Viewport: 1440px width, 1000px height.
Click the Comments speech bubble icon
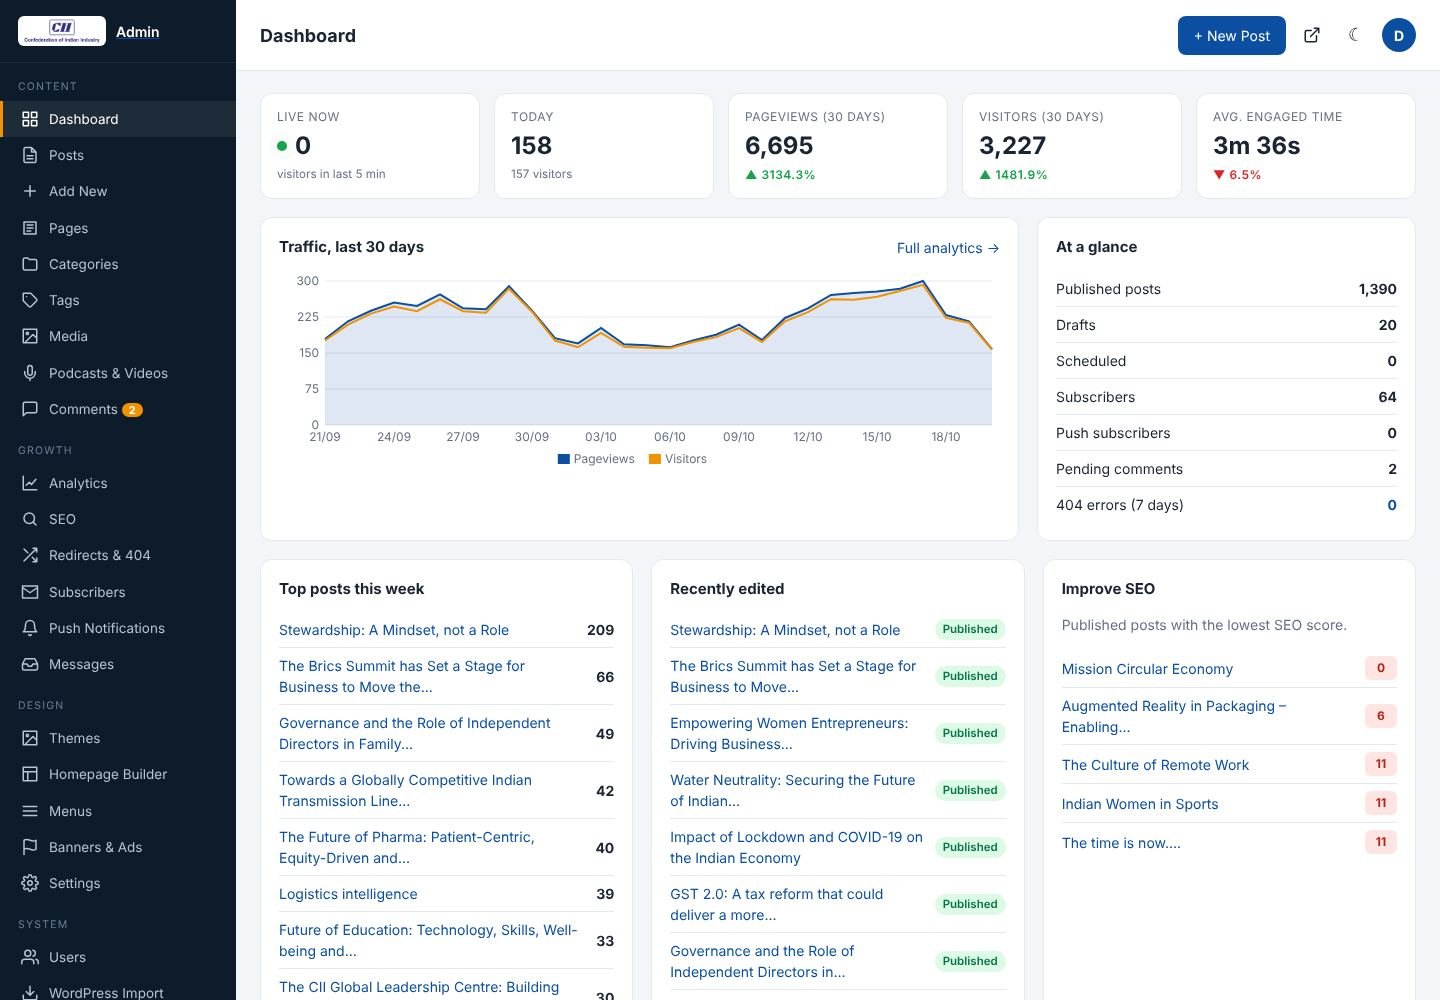point(30,409)
